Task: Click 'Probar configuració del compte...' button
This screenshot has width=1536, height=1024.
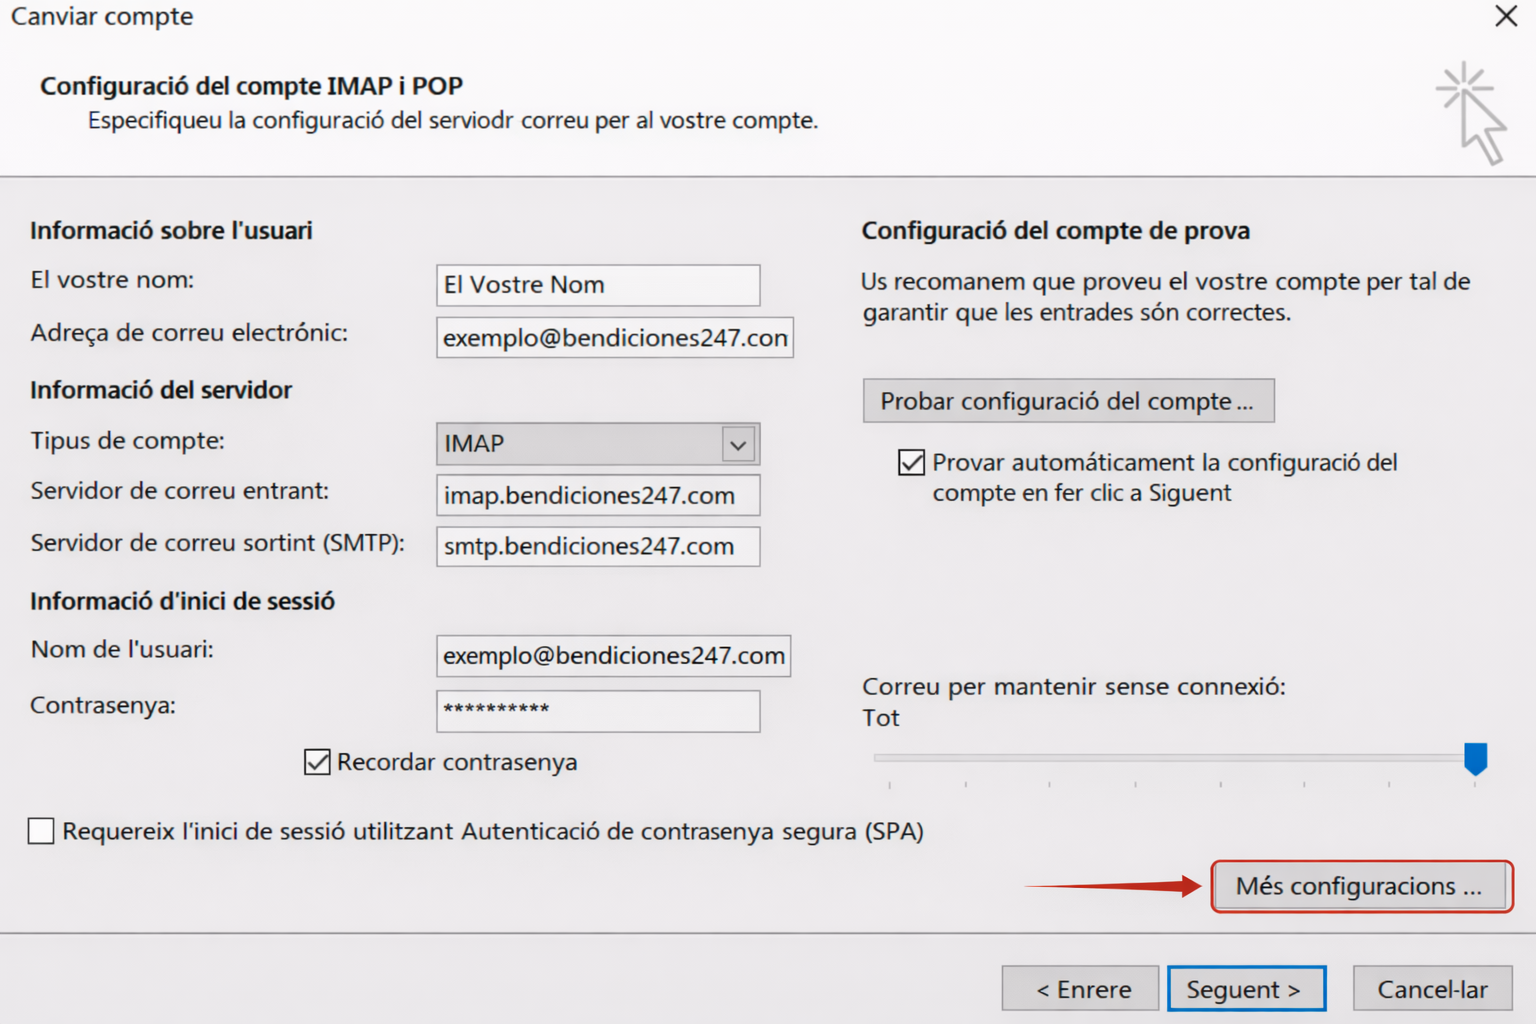Action: click(x=1067, y=401)
